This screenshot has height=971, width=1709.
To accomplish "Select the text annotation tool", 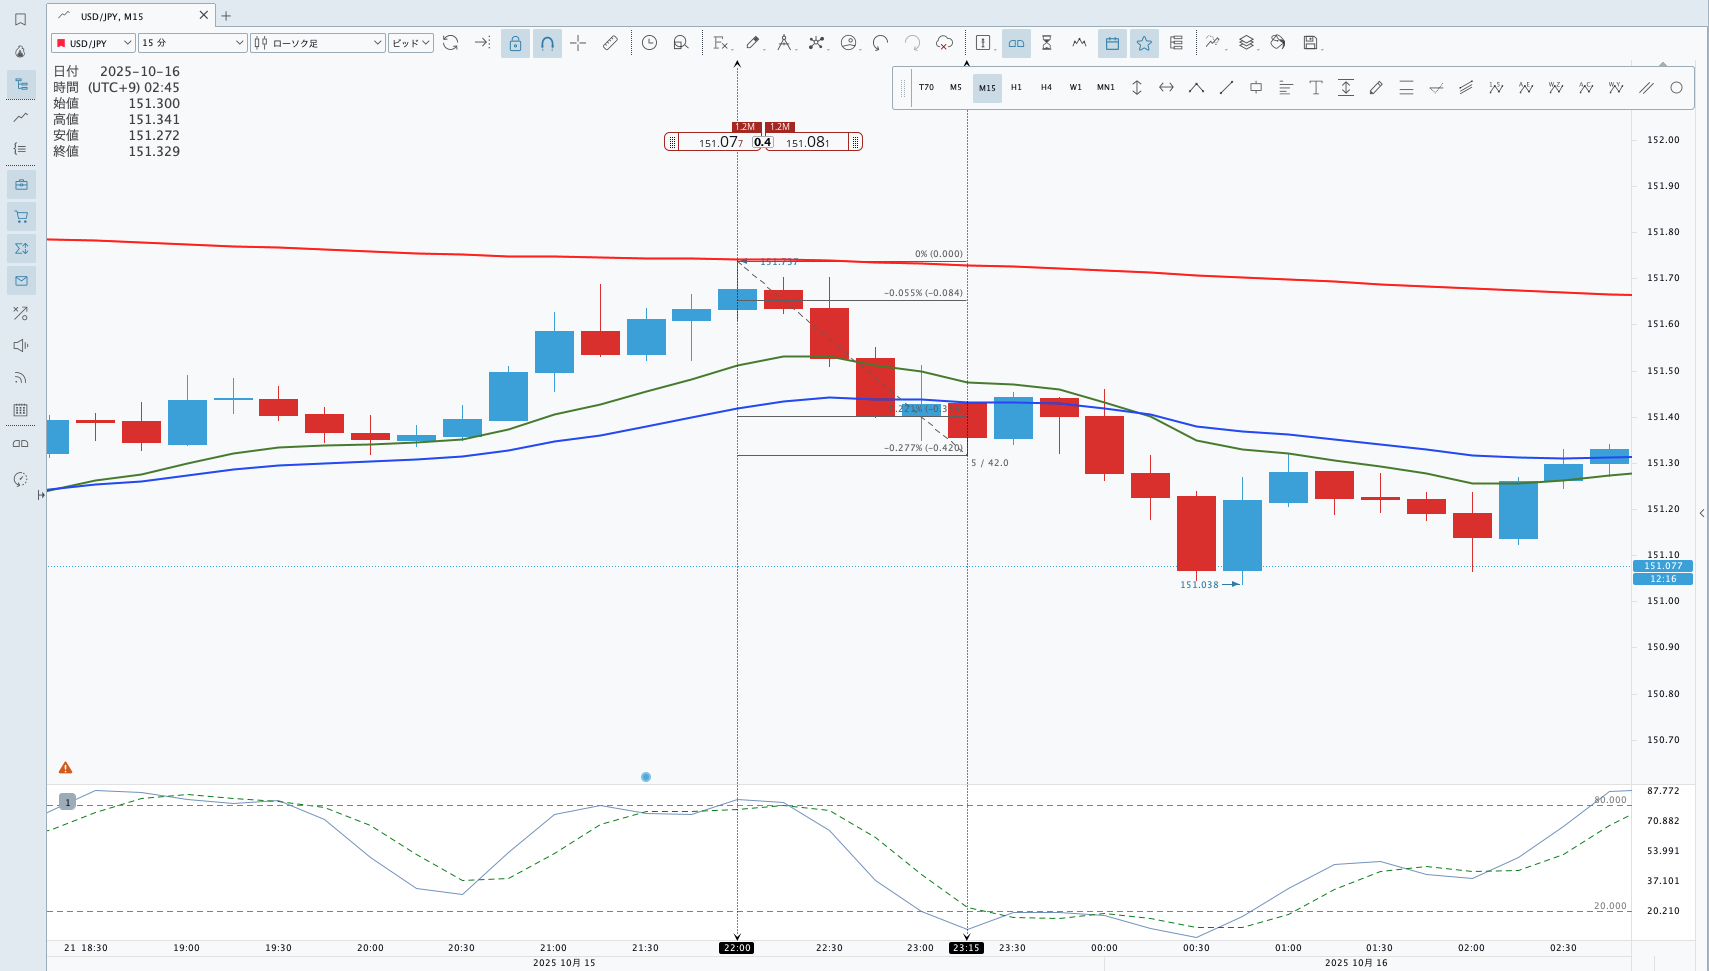I will tap(1316, 88).
